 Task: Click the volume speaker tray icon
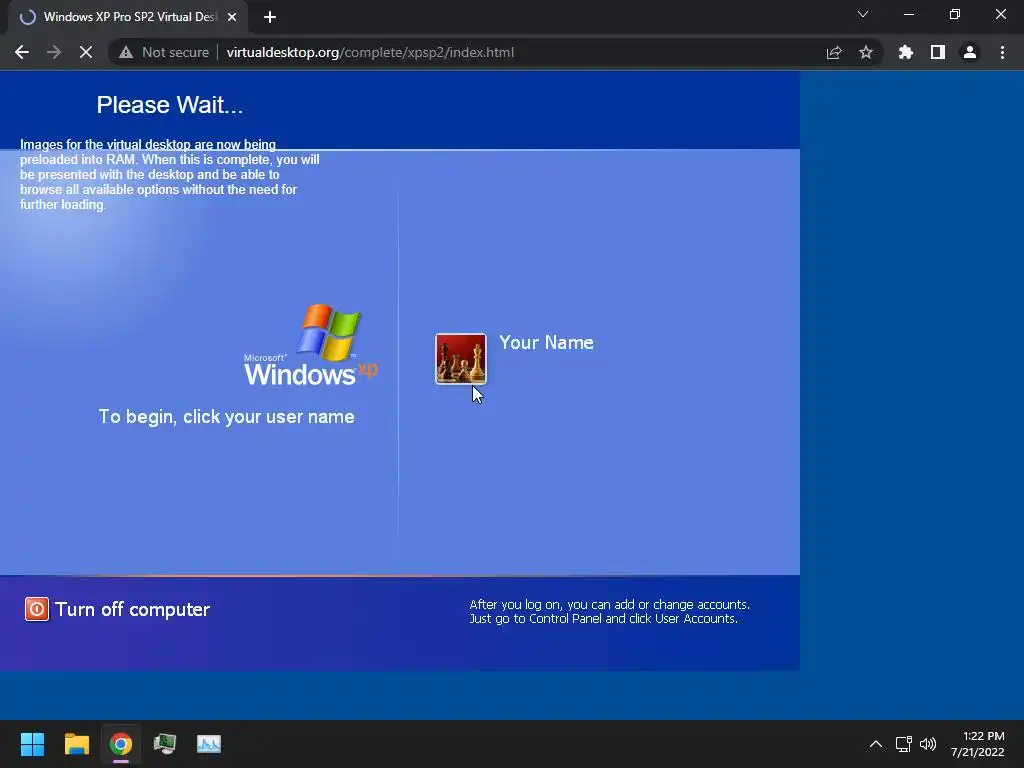pyautogui.click(x=928, y=744)
